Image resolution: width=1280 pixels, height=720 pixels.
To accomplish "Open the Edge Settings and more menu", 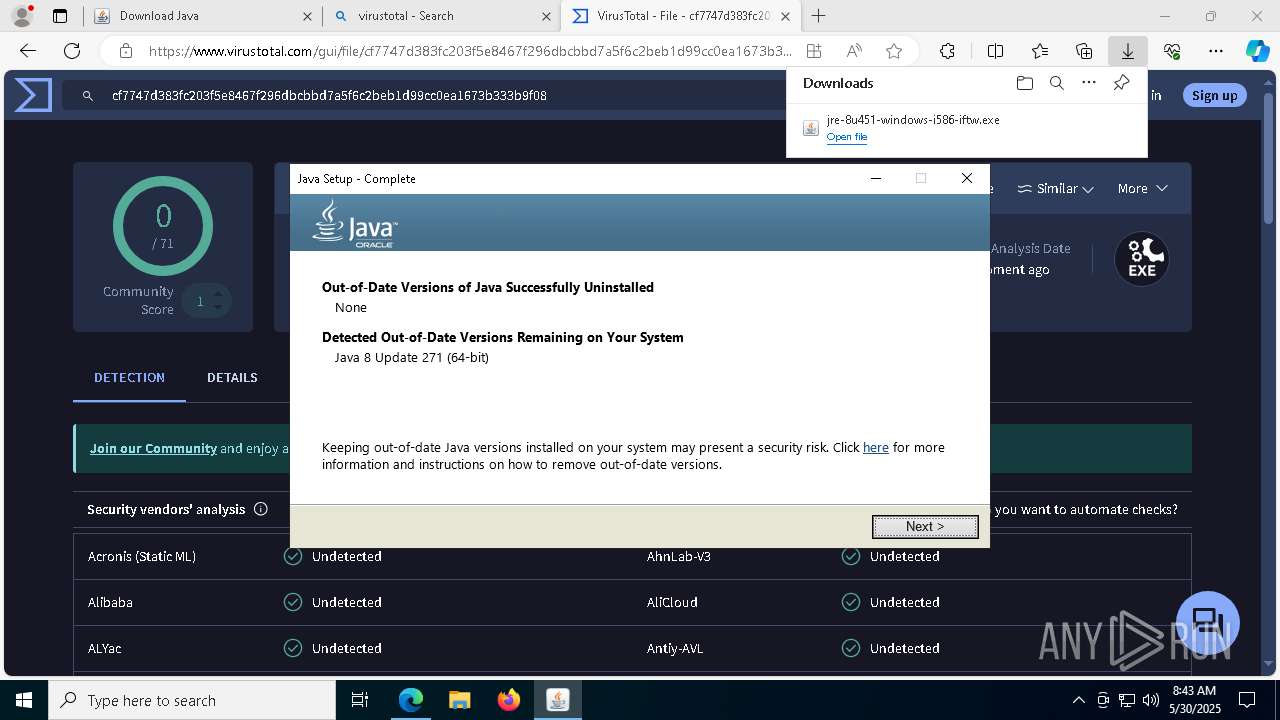I will (x=1216, y=51).
